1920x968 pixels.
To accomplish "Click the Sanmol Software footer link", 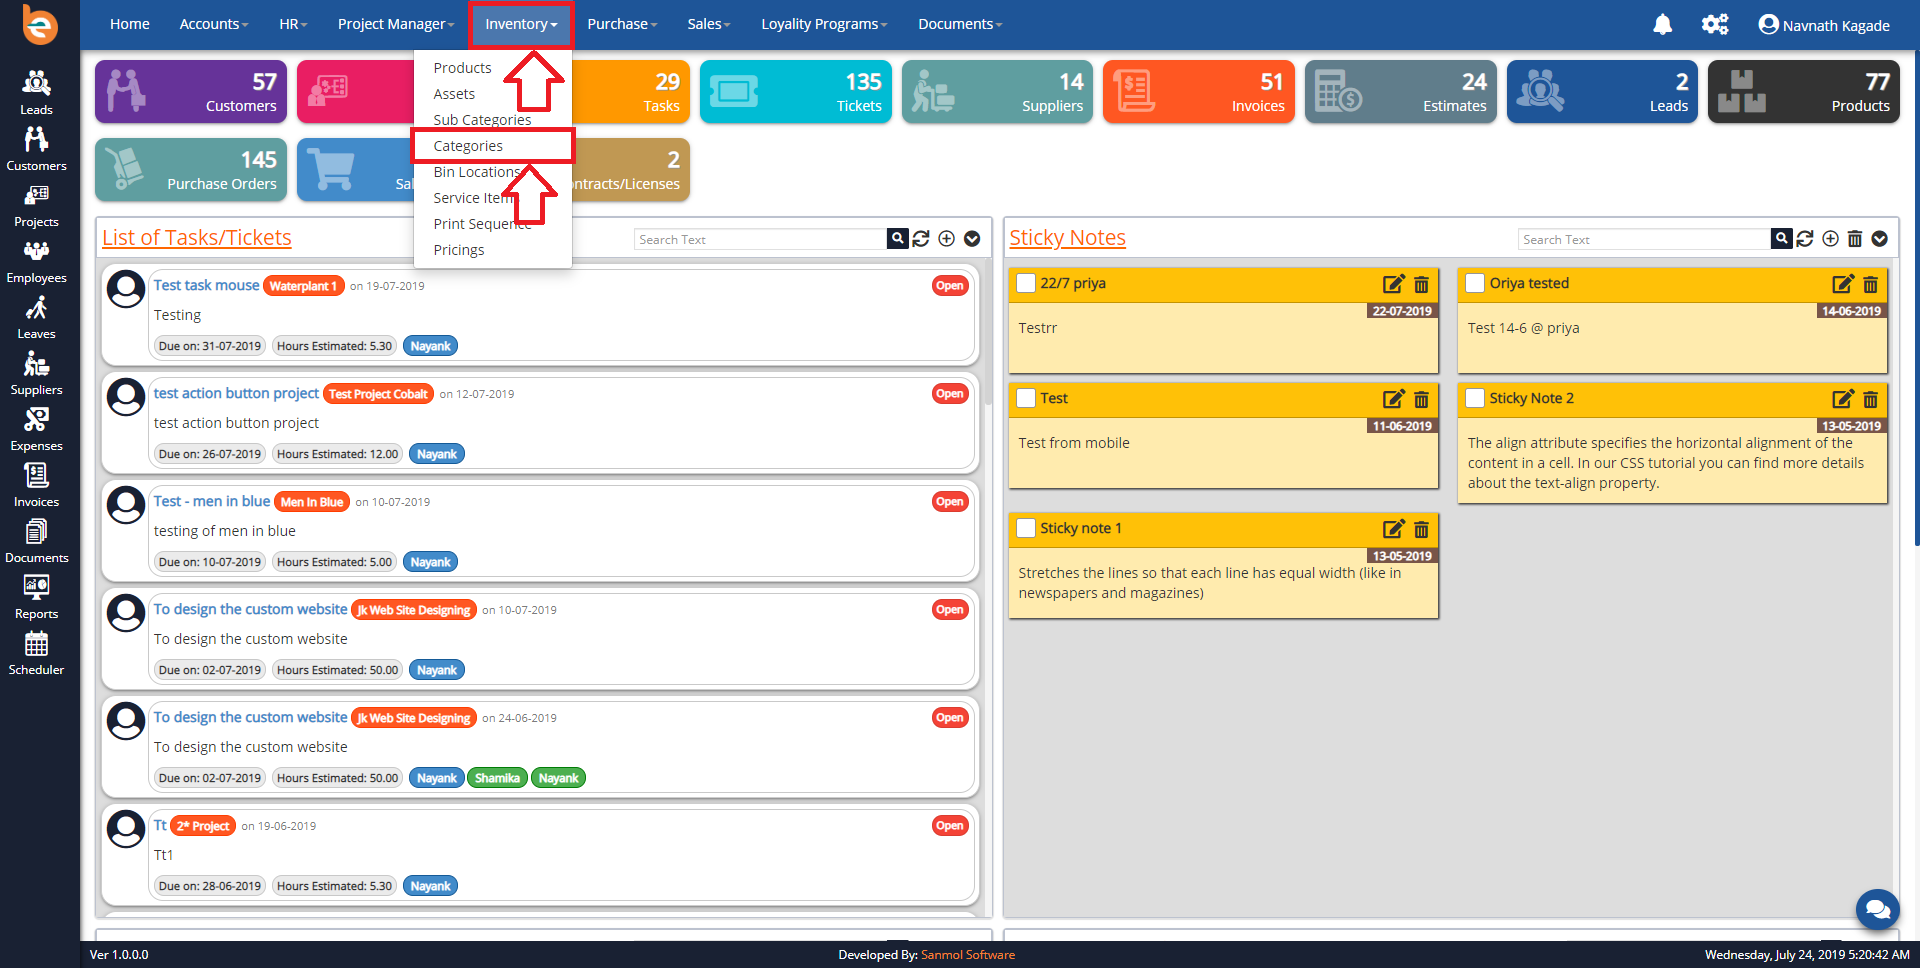I will pos(967,955).
